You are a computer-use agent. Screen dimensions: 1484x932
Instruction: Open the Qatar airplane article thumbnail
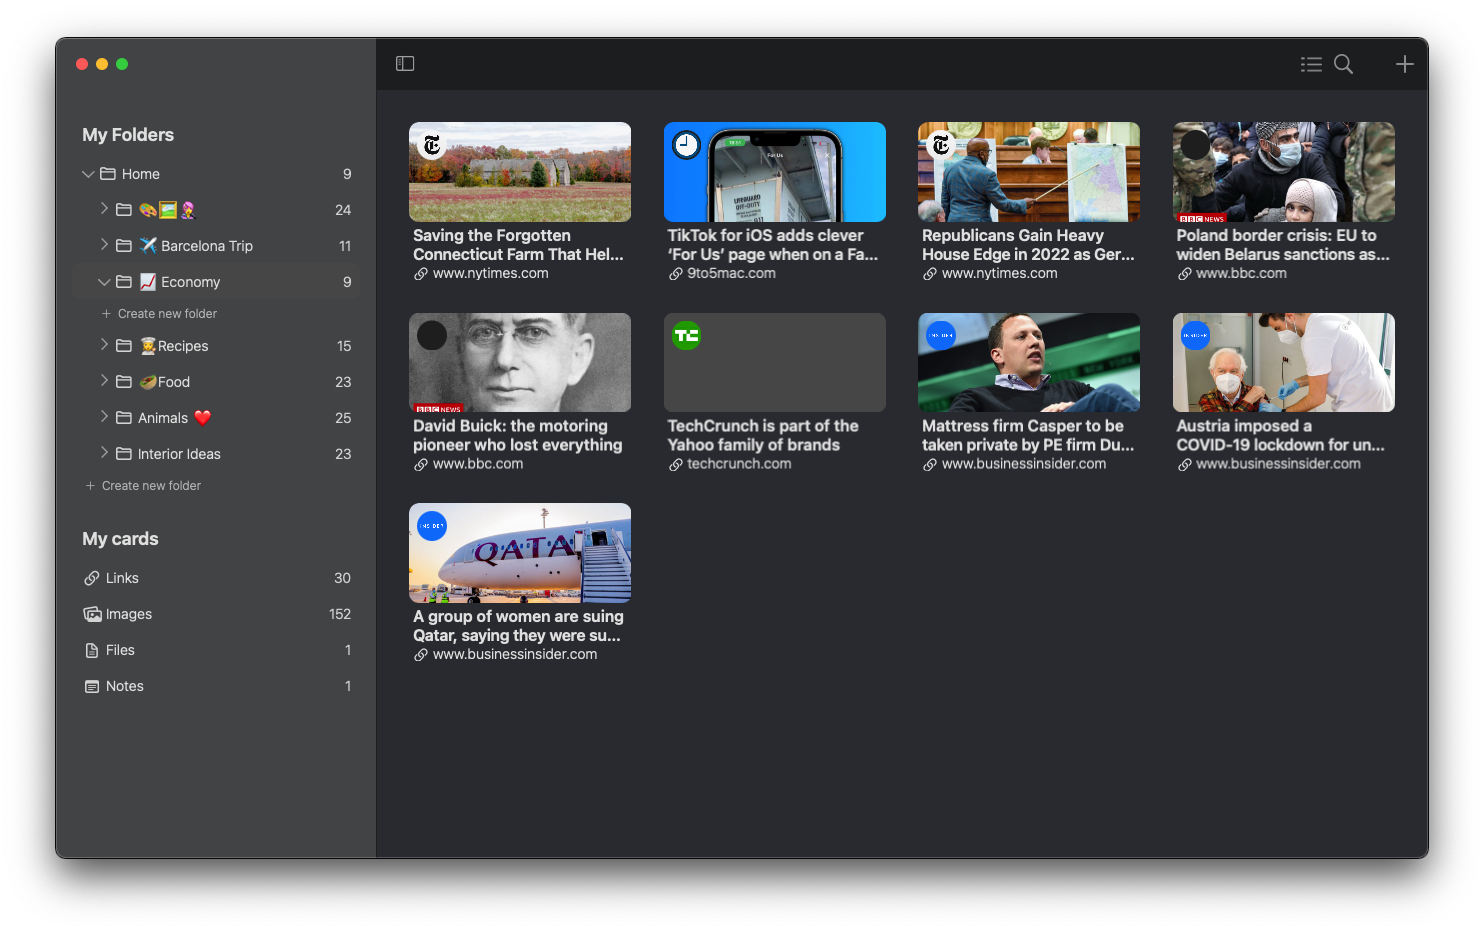coord(519,553)
